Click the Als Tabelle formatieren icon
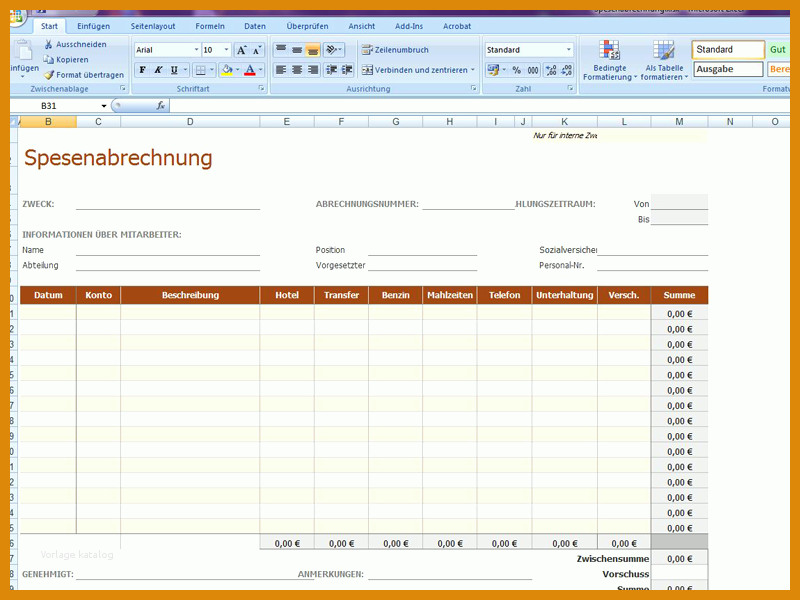This screenshot has height=600, width=800. click(664, 51)
